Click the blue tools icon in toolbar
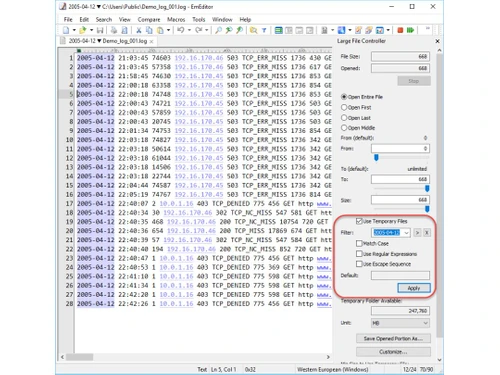Viewport: 500px width, 375px height. 341,30
